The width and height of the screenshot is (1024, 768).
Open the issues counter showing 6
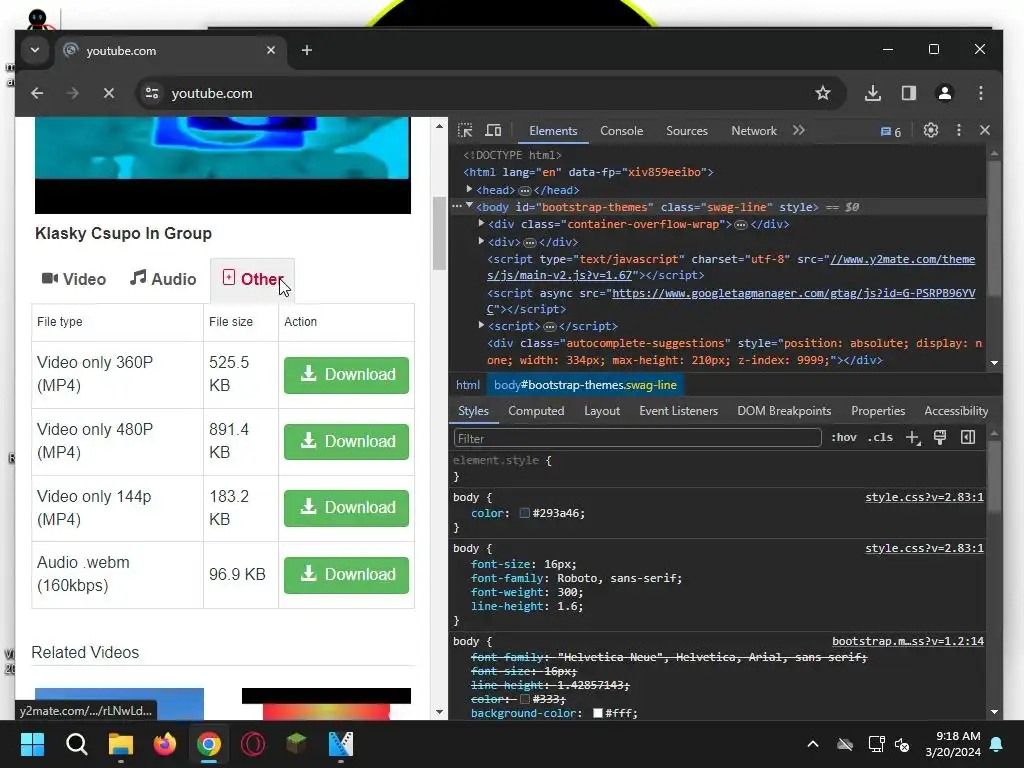[x=891, y=132]
